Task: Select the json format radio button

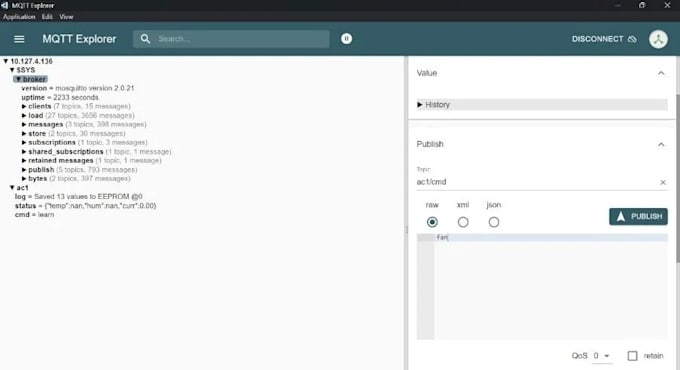Action: point(494,222)
